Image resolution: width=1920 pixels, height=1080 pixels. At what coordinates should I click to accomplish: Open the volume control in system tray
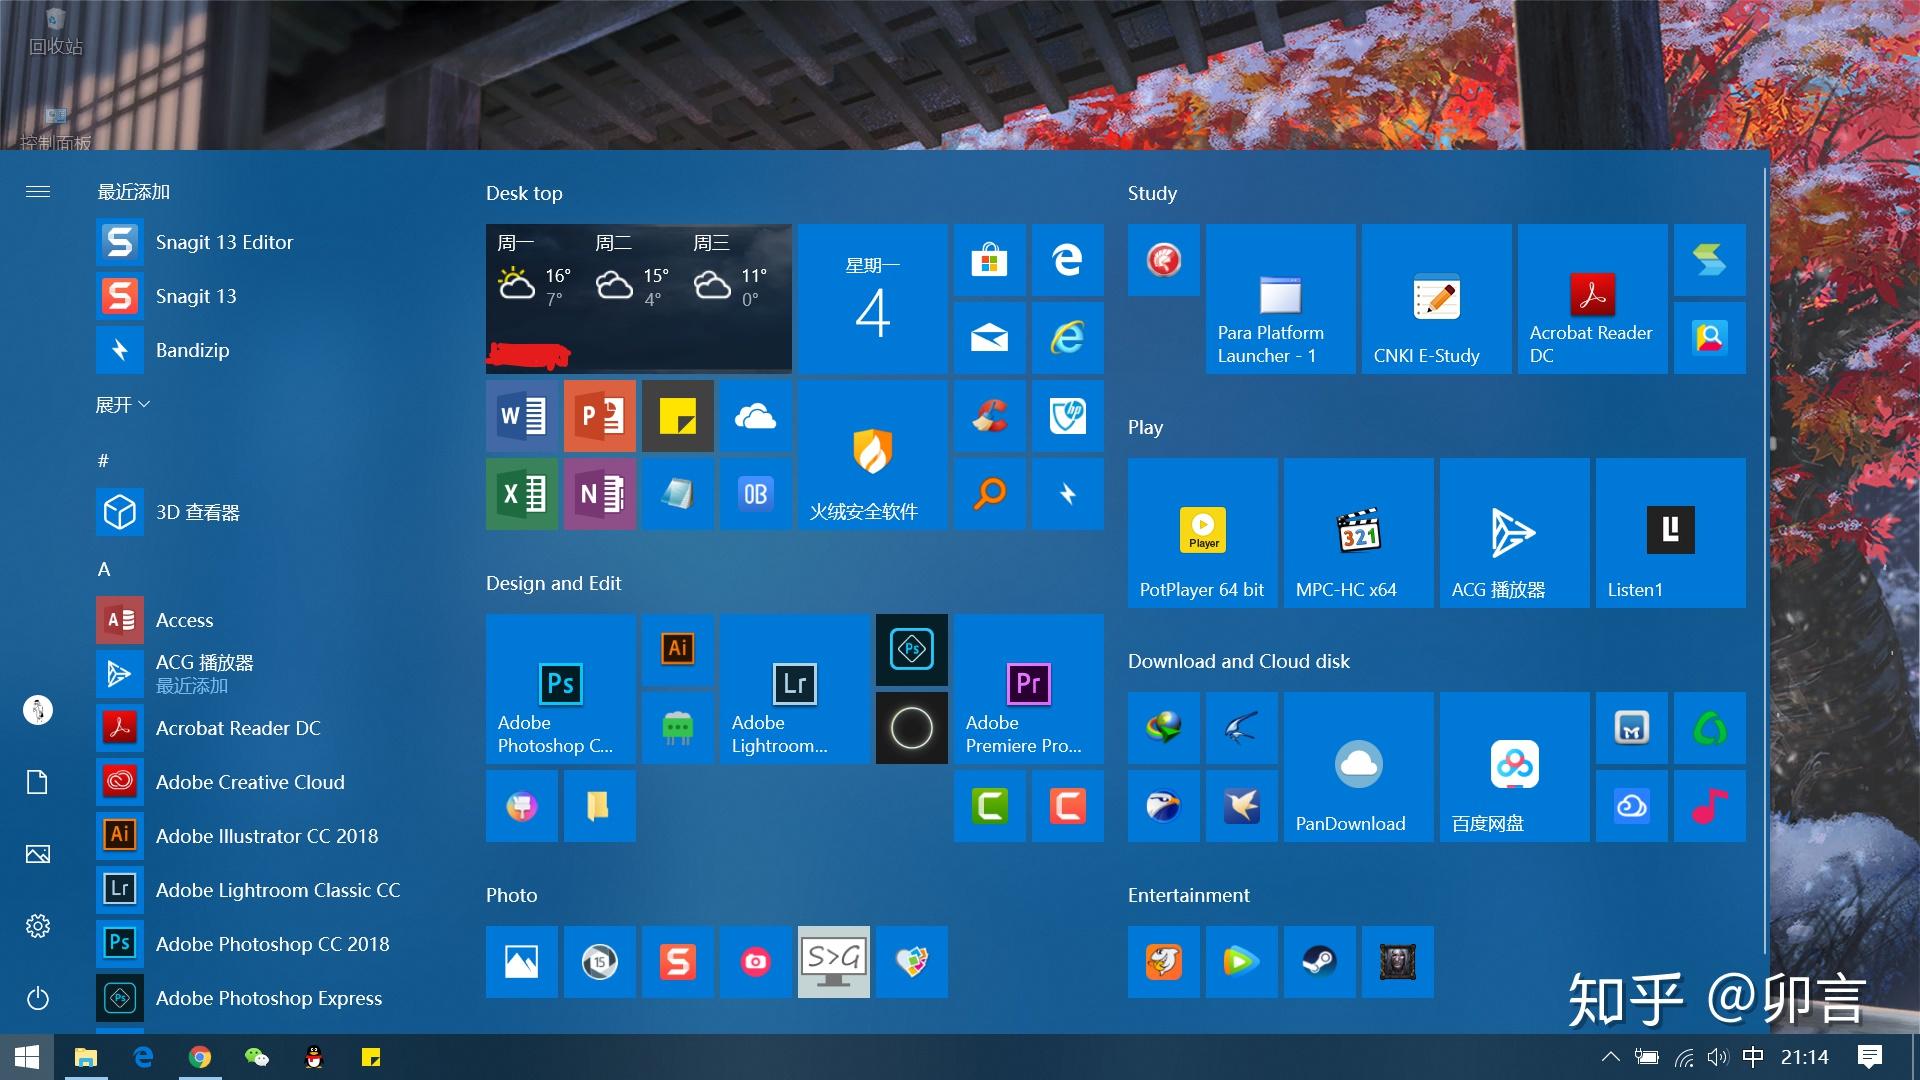click(1718, 1057)
